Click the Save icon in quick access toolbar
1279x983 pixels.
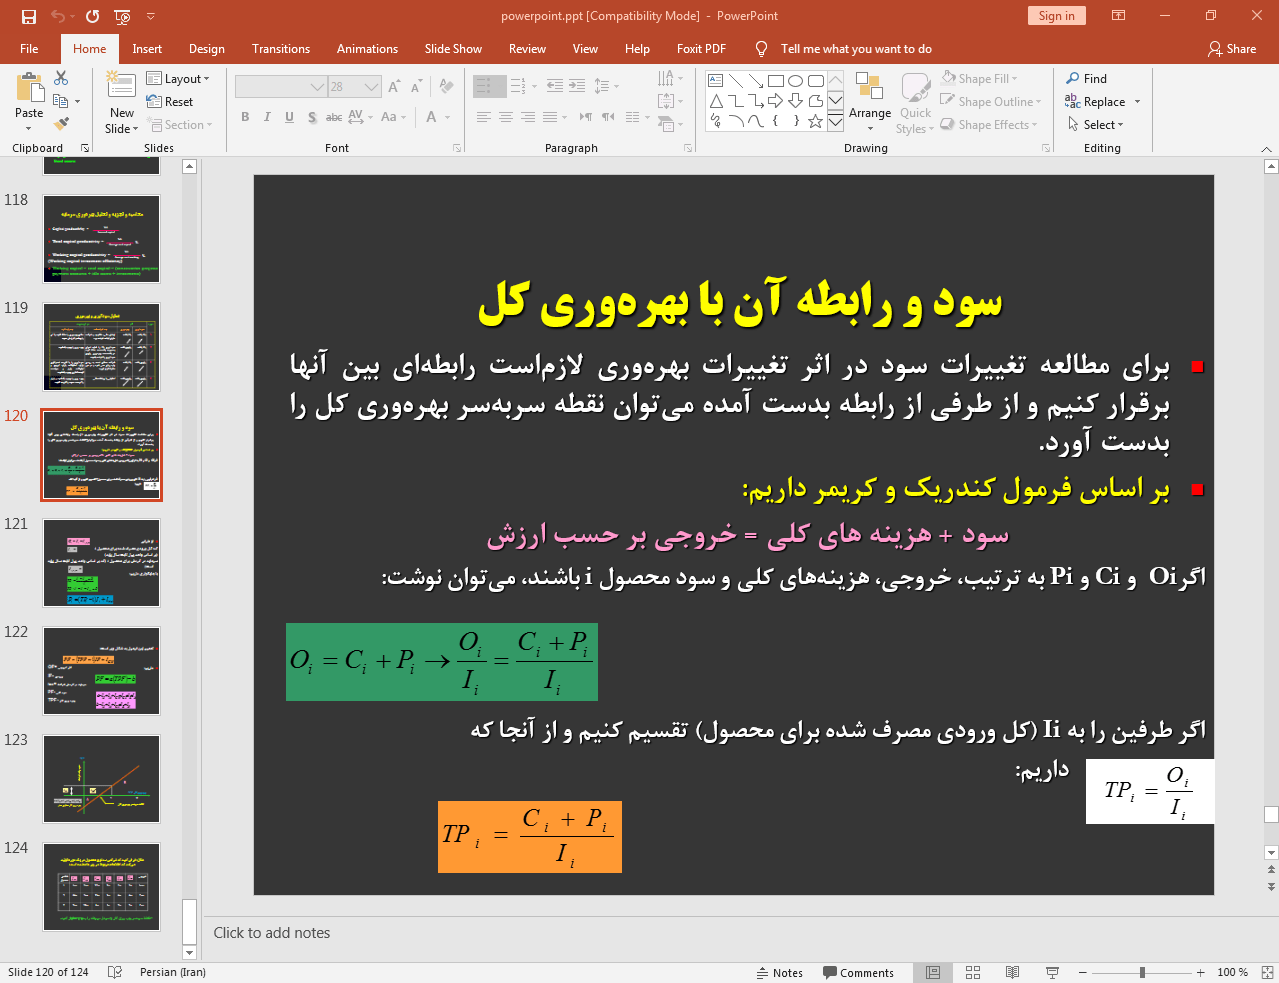tap(28, 16)
